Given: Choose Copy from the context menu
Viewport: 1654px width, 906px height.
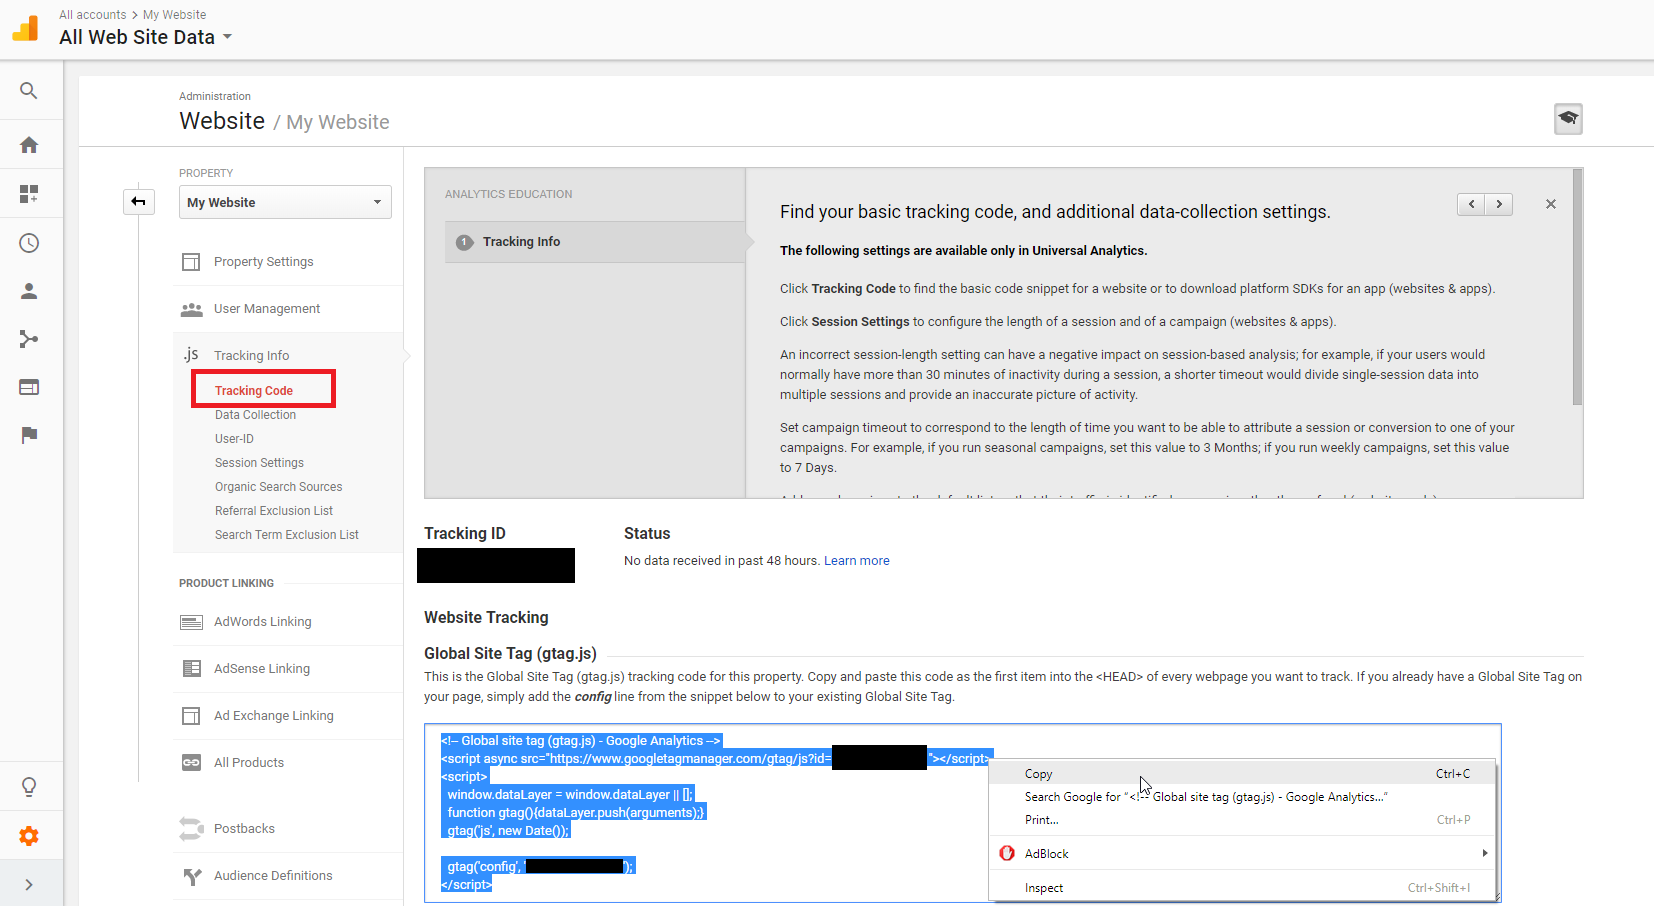Looking at the screenshot, I should coord(1242,774).
